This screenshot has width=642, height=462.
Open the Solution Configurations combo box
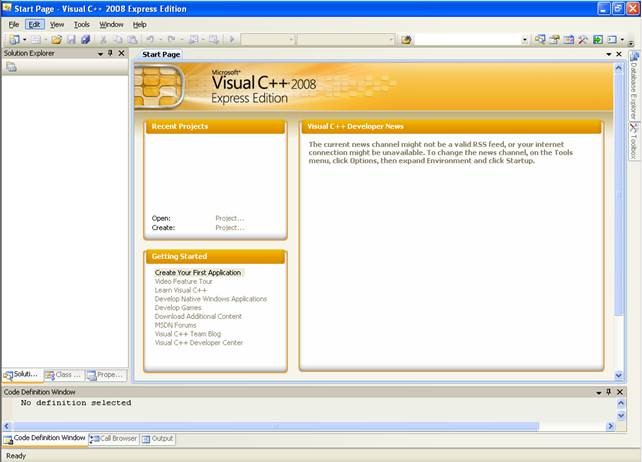(x=268, y=40)
